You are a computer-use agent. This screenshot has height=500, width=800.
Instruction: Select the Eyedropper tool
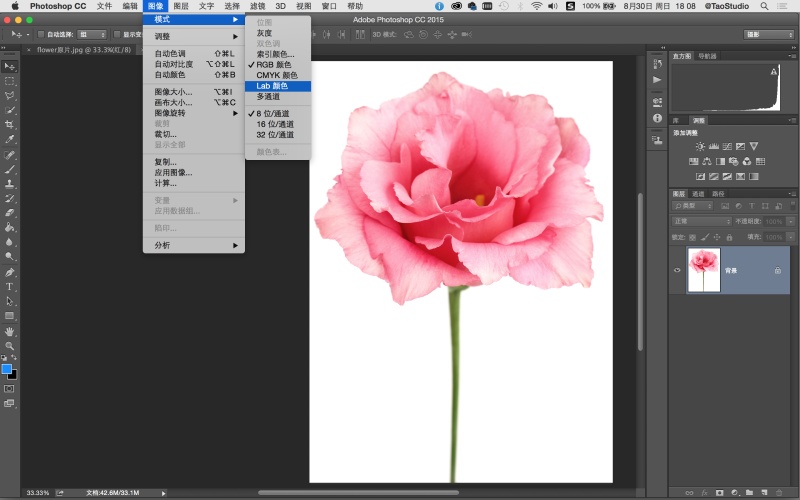click(9, 139)
